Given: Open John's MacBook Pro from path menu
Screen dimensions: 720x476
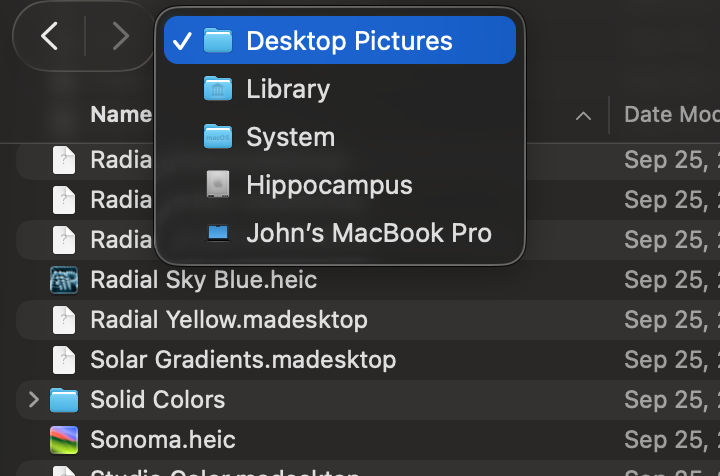Looking at the screenshot, I should point(368,234).
